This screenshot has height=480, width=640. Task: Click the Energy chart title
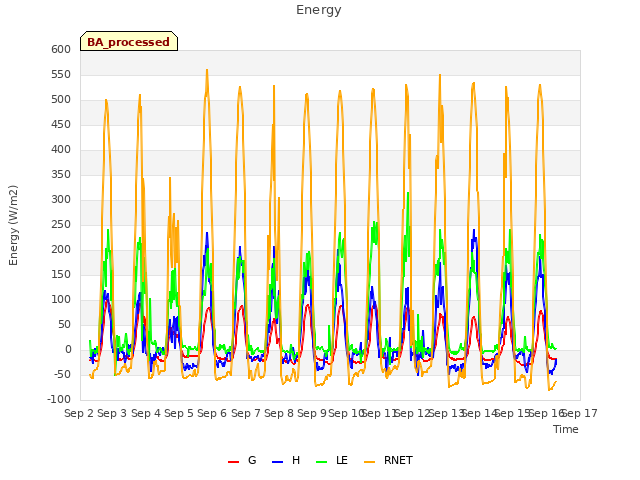tap(319, 10)
